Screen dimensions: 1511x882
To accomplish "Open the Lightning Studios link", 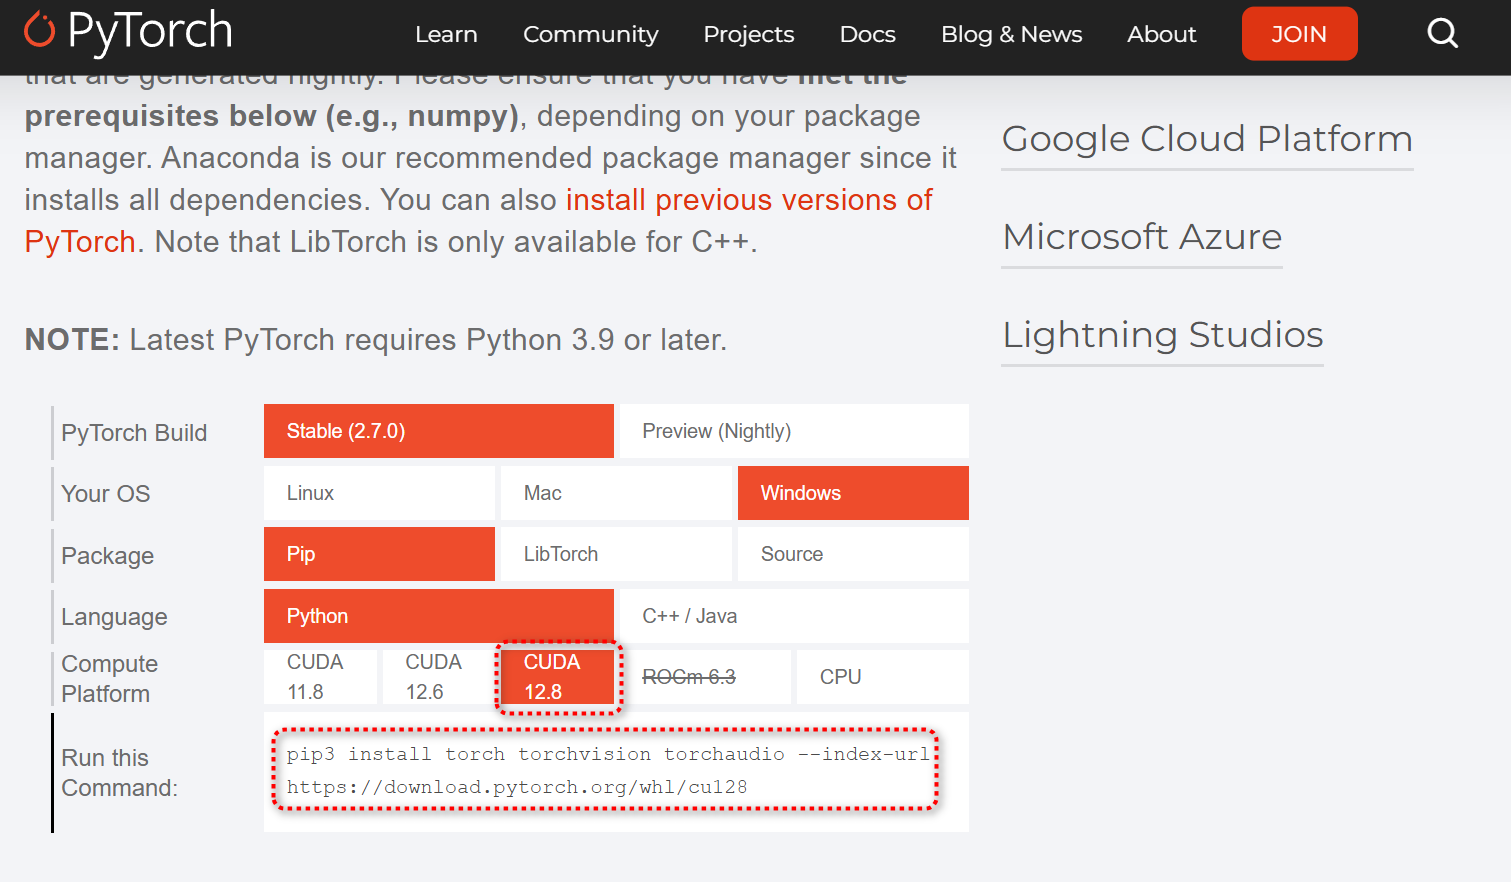I will click(x=1163, y=334).
